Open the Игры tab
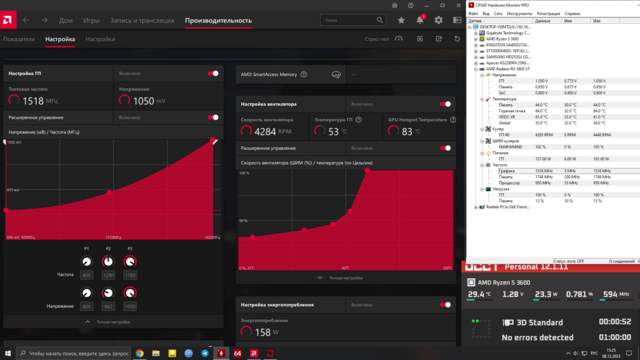 point(91,20)
